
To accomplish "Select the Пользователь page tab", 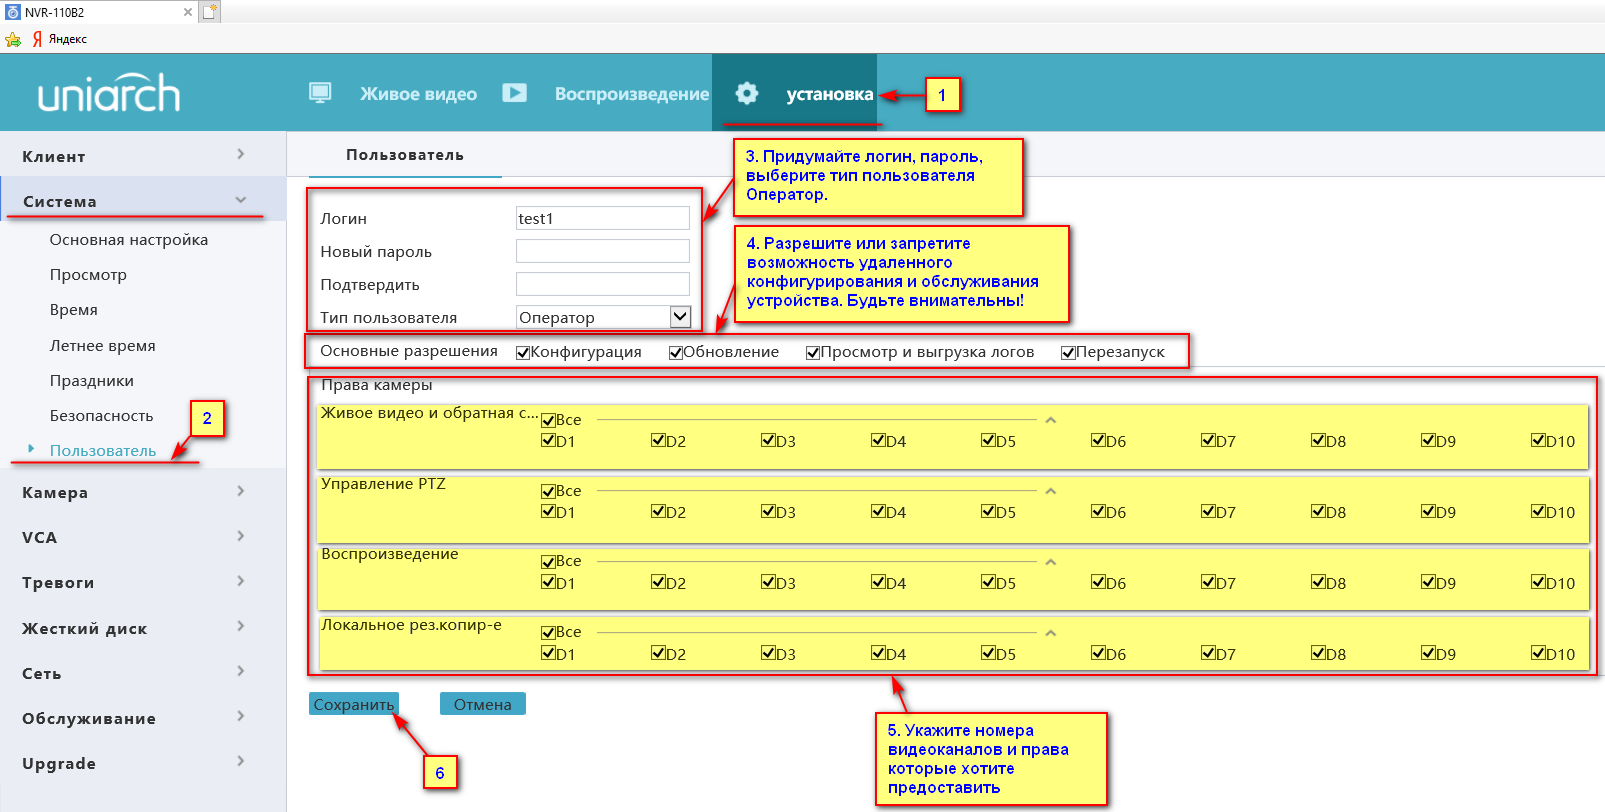I will click(404, 155).
